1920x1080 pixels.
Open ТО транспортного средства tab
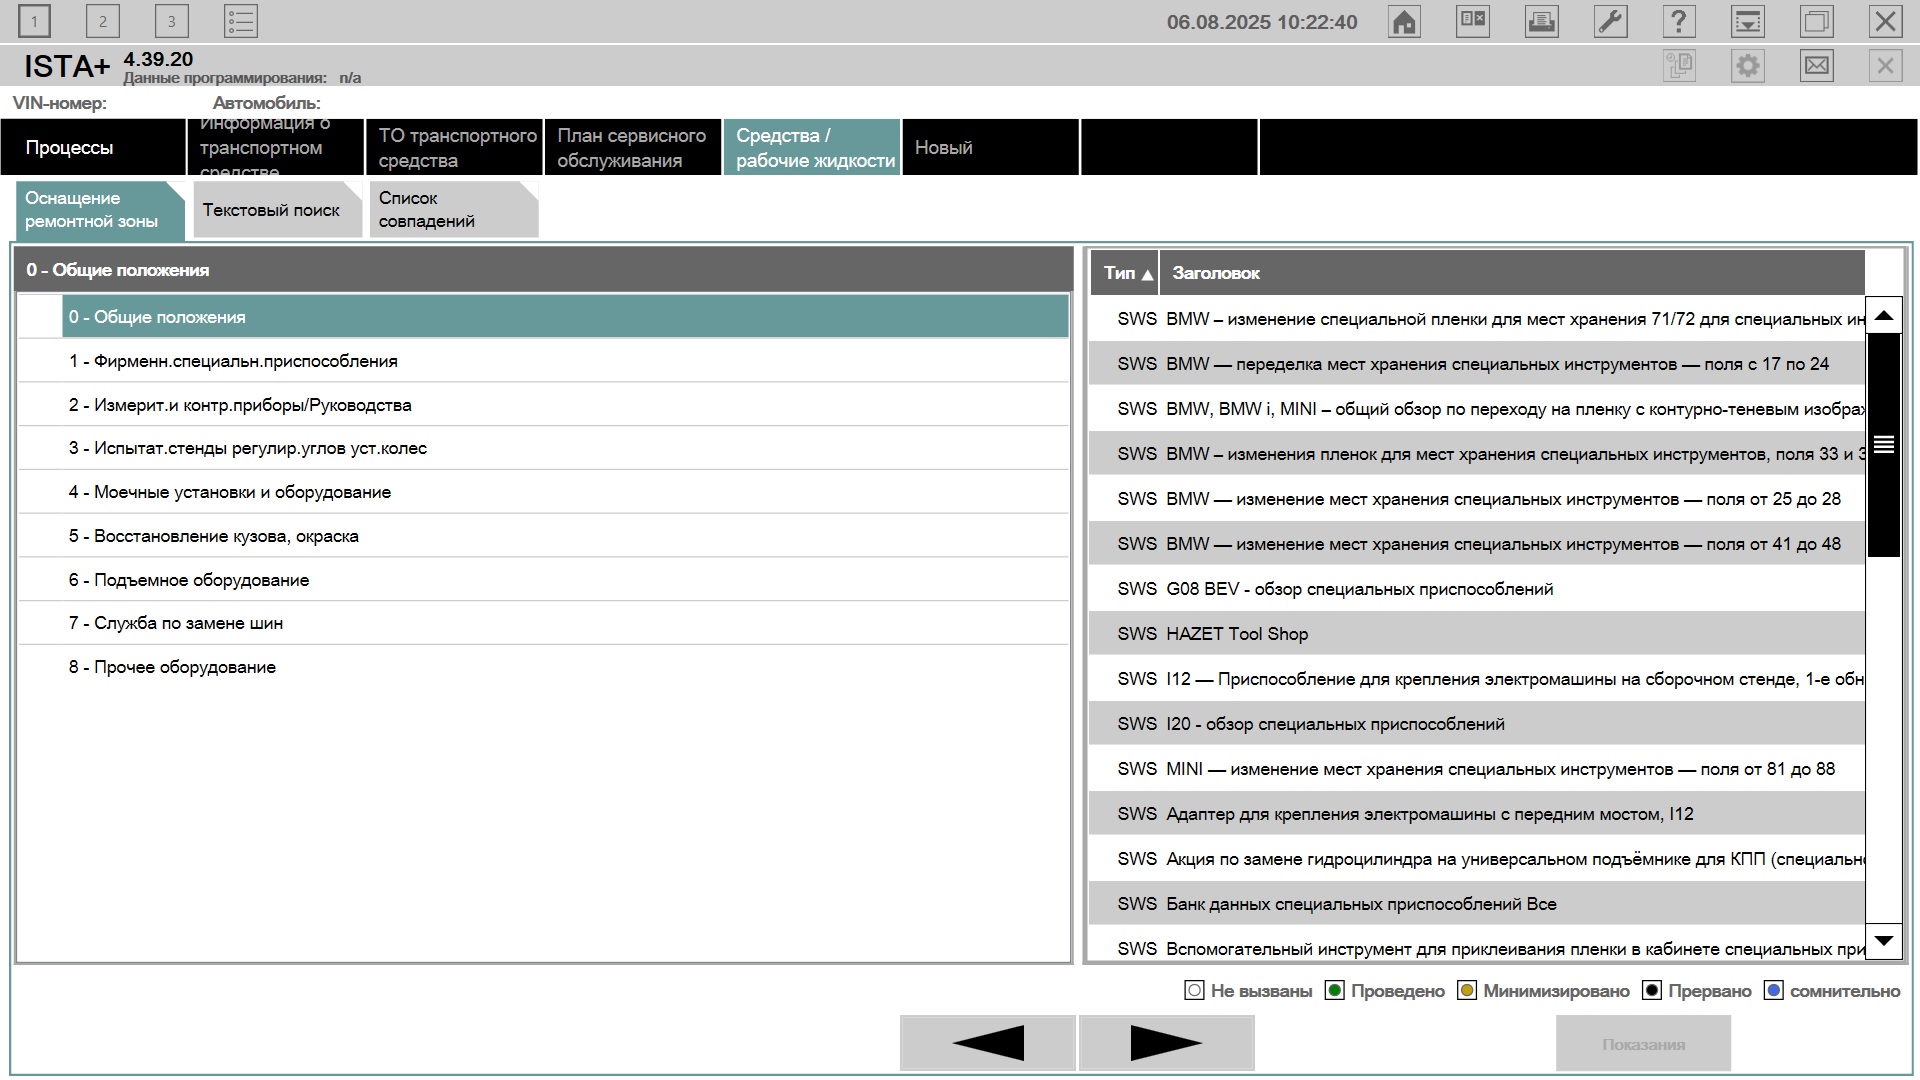click(x=454, y=147)
